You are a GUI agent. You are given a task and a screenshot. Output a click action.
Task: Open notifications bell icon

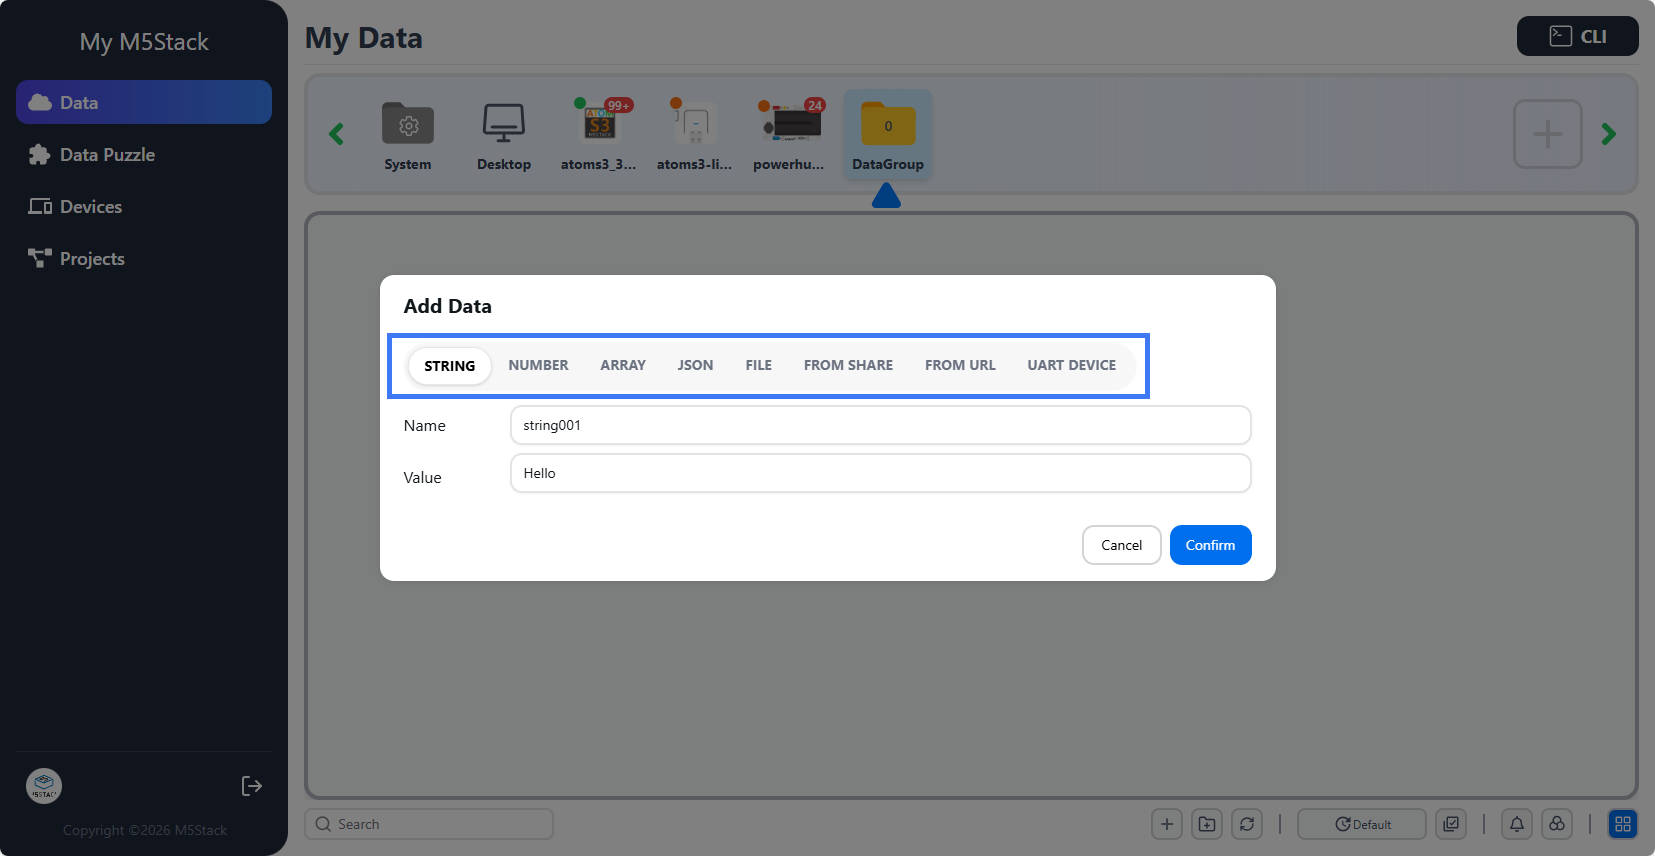1516,824
